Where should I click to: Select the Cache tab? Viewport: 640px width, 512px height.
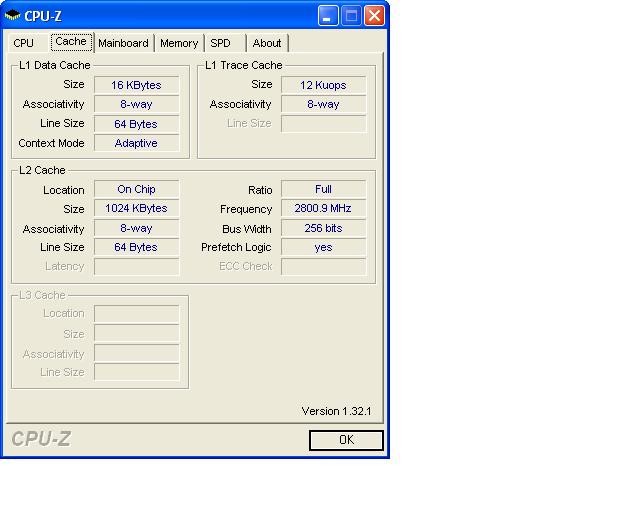71,42
